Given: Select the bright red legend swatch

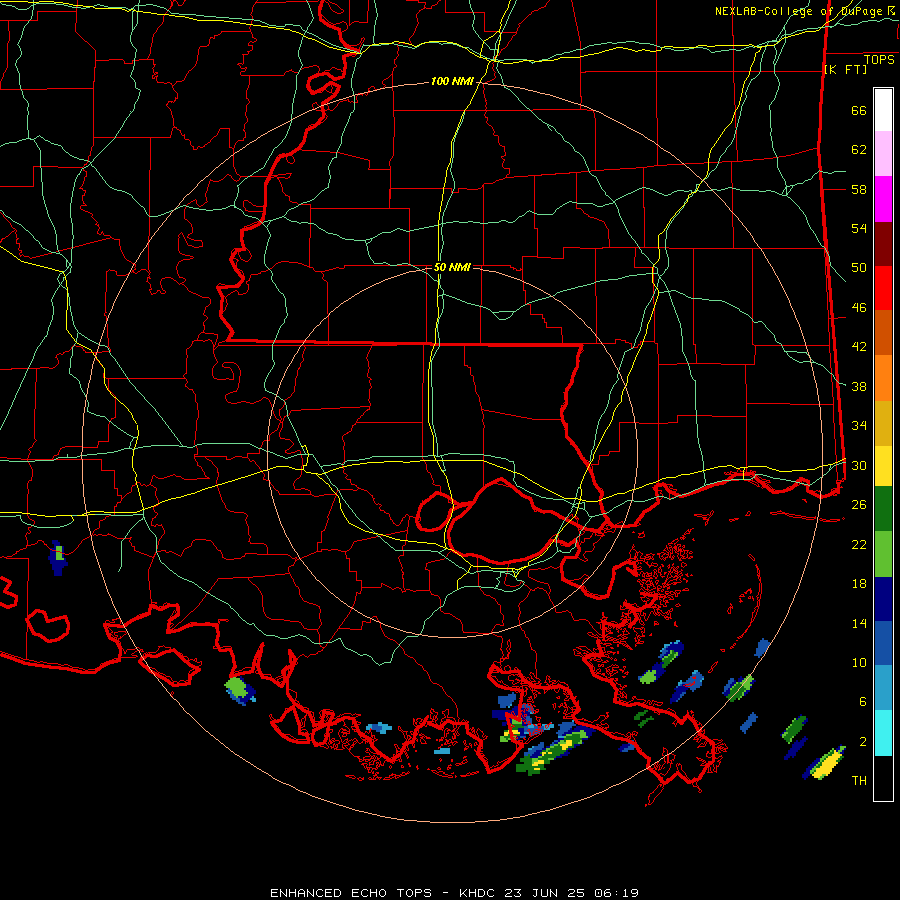Looking at the screenshot, I should click(883, 288).
